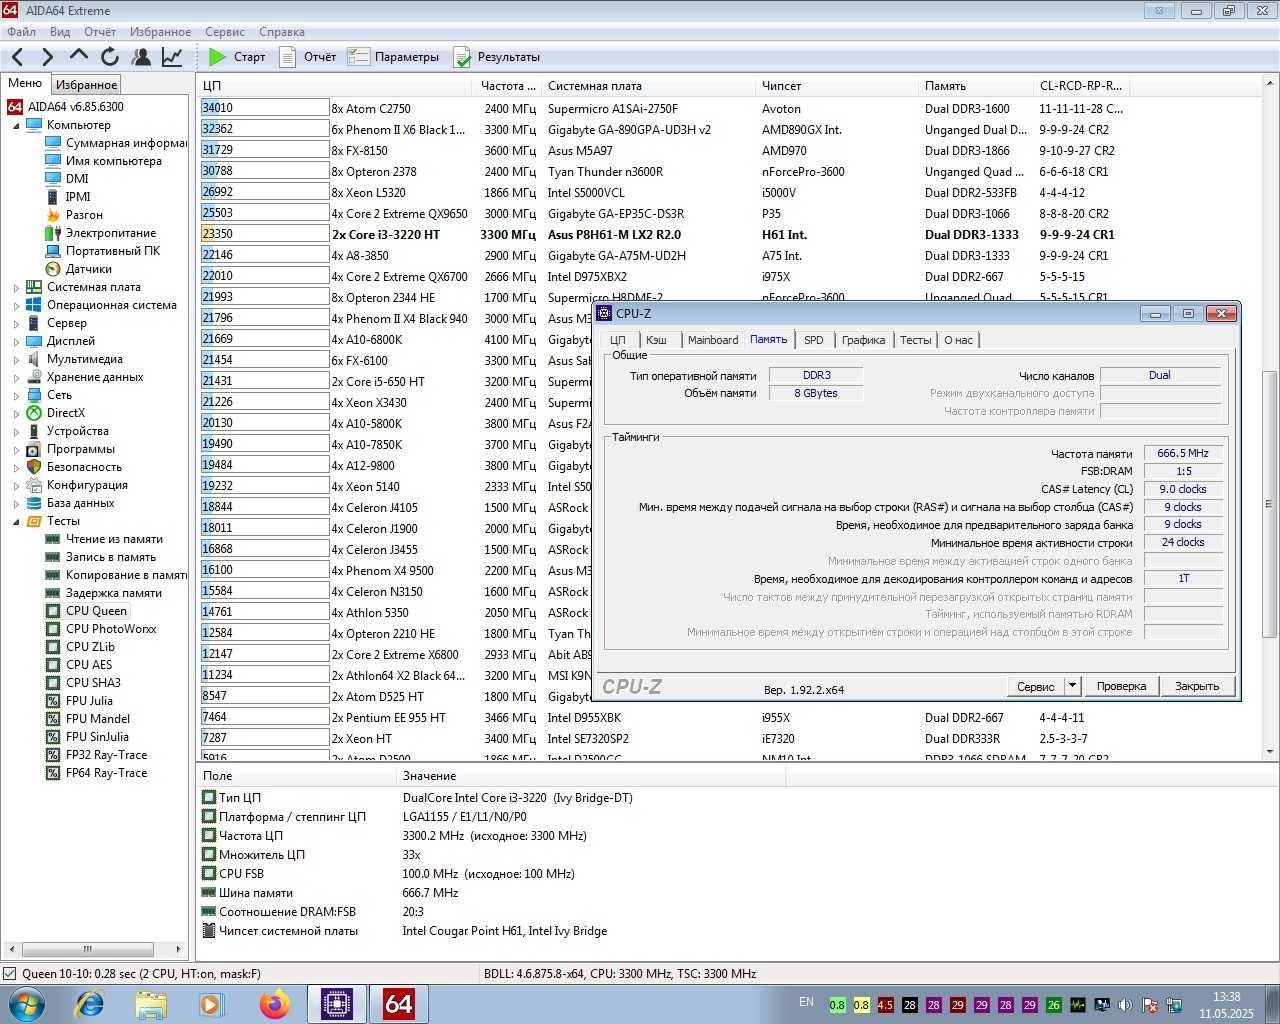This screenshot has width=1280, height=1024.
Task: Sort by the Системная плата column header
Action: 649,86
